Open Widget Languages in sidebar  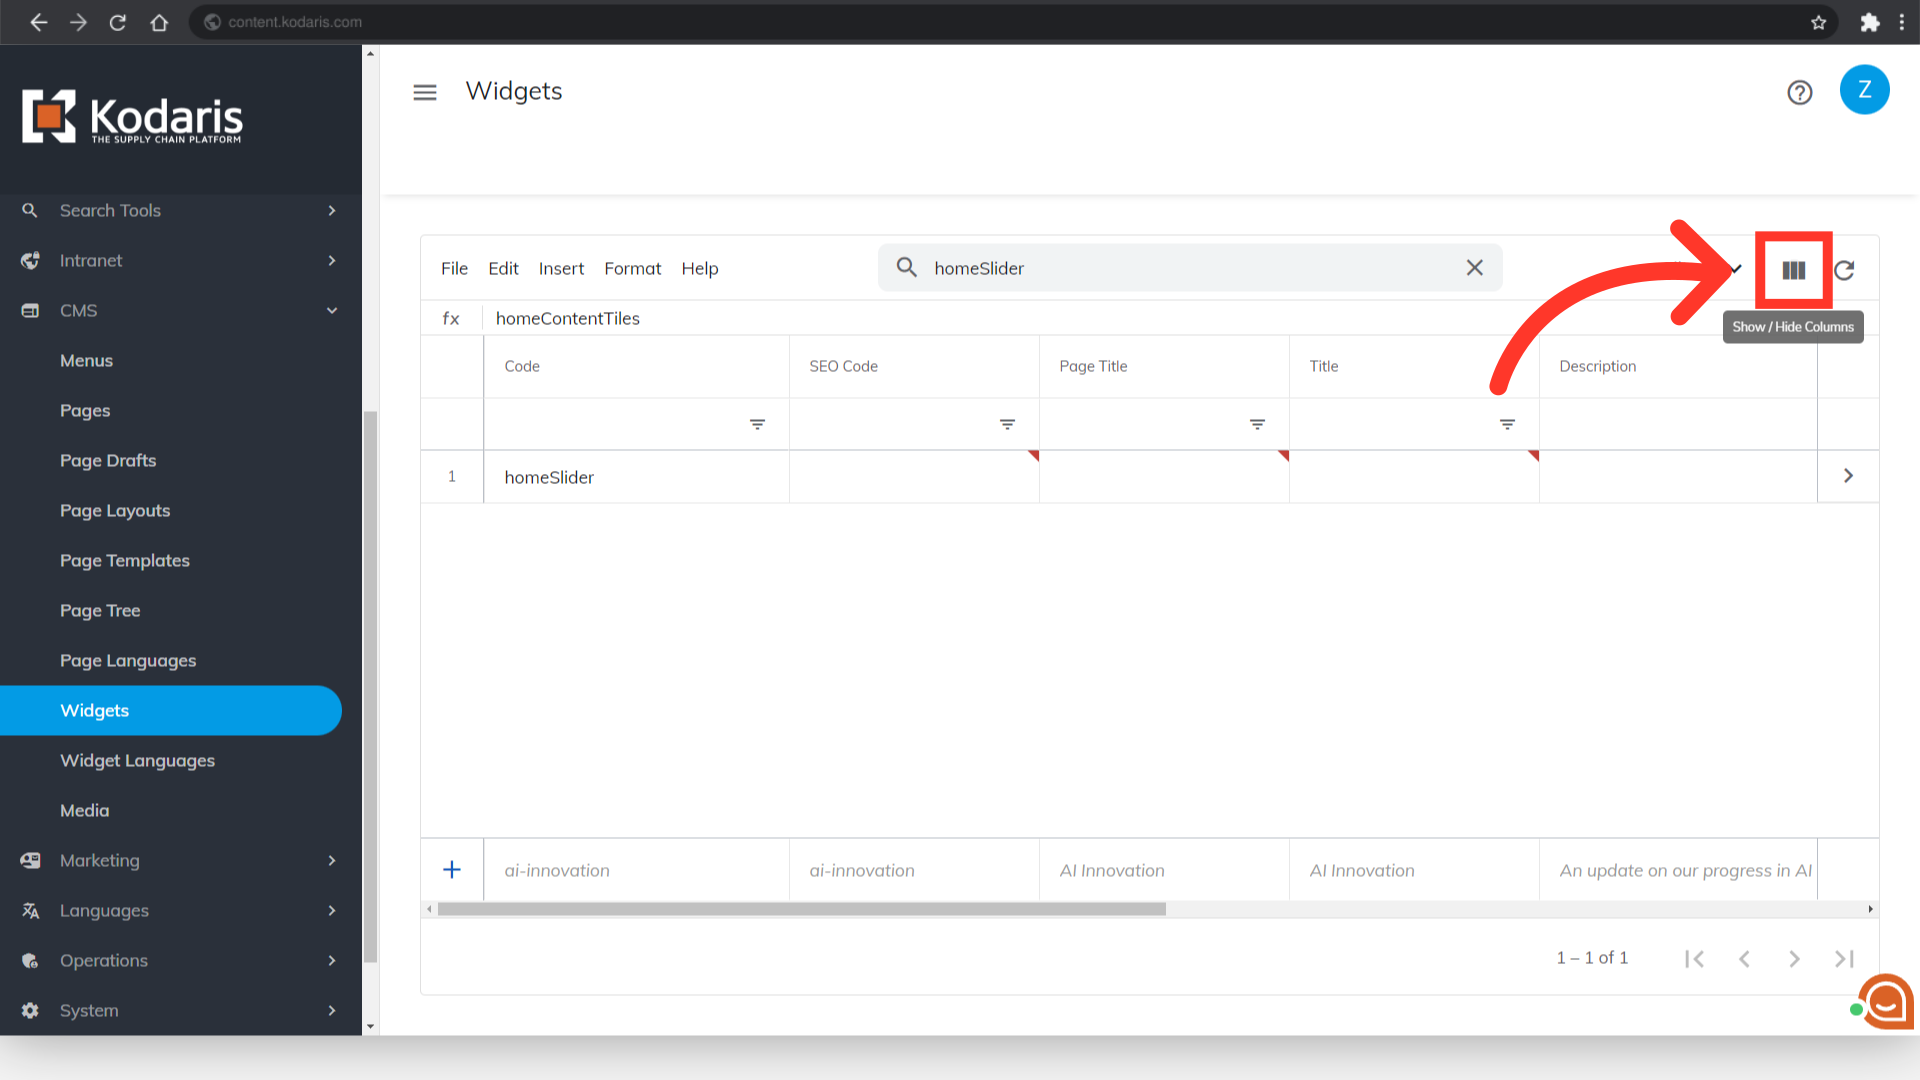tap(138, 761)
